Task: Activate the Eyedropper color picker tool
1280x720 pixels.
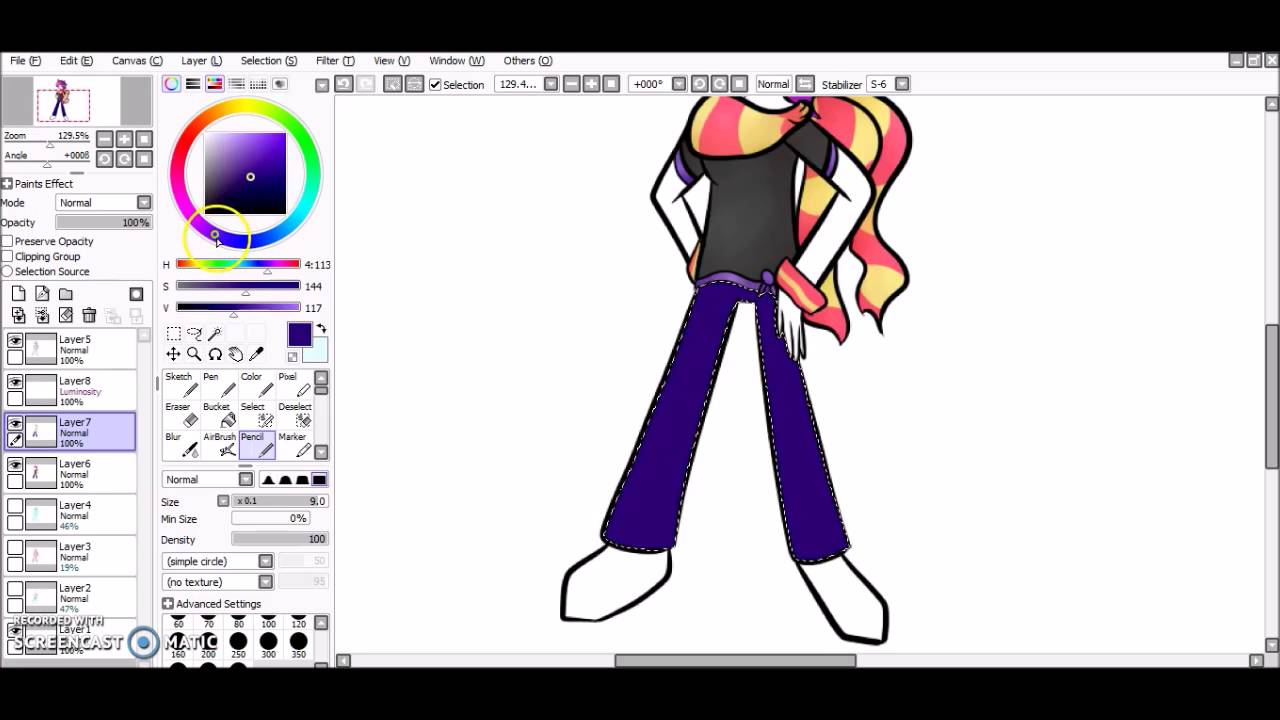Action: point(256,354)
